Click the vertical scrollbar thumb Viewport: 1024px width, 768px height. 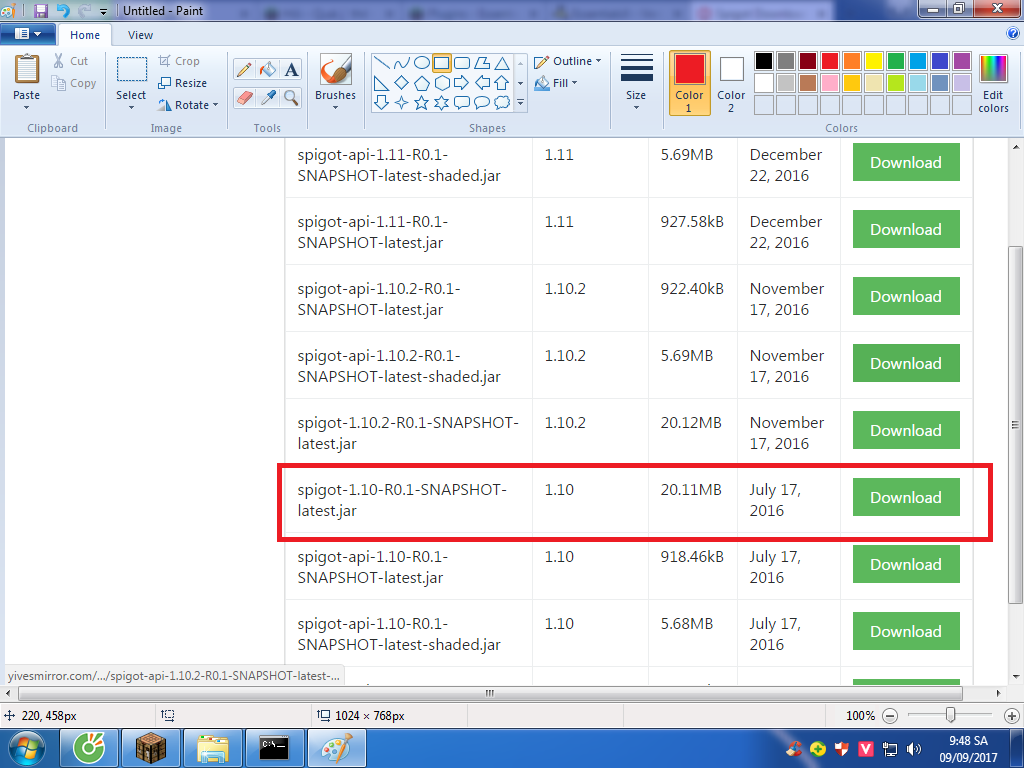pyautogui.click(x=1015, y=424)
